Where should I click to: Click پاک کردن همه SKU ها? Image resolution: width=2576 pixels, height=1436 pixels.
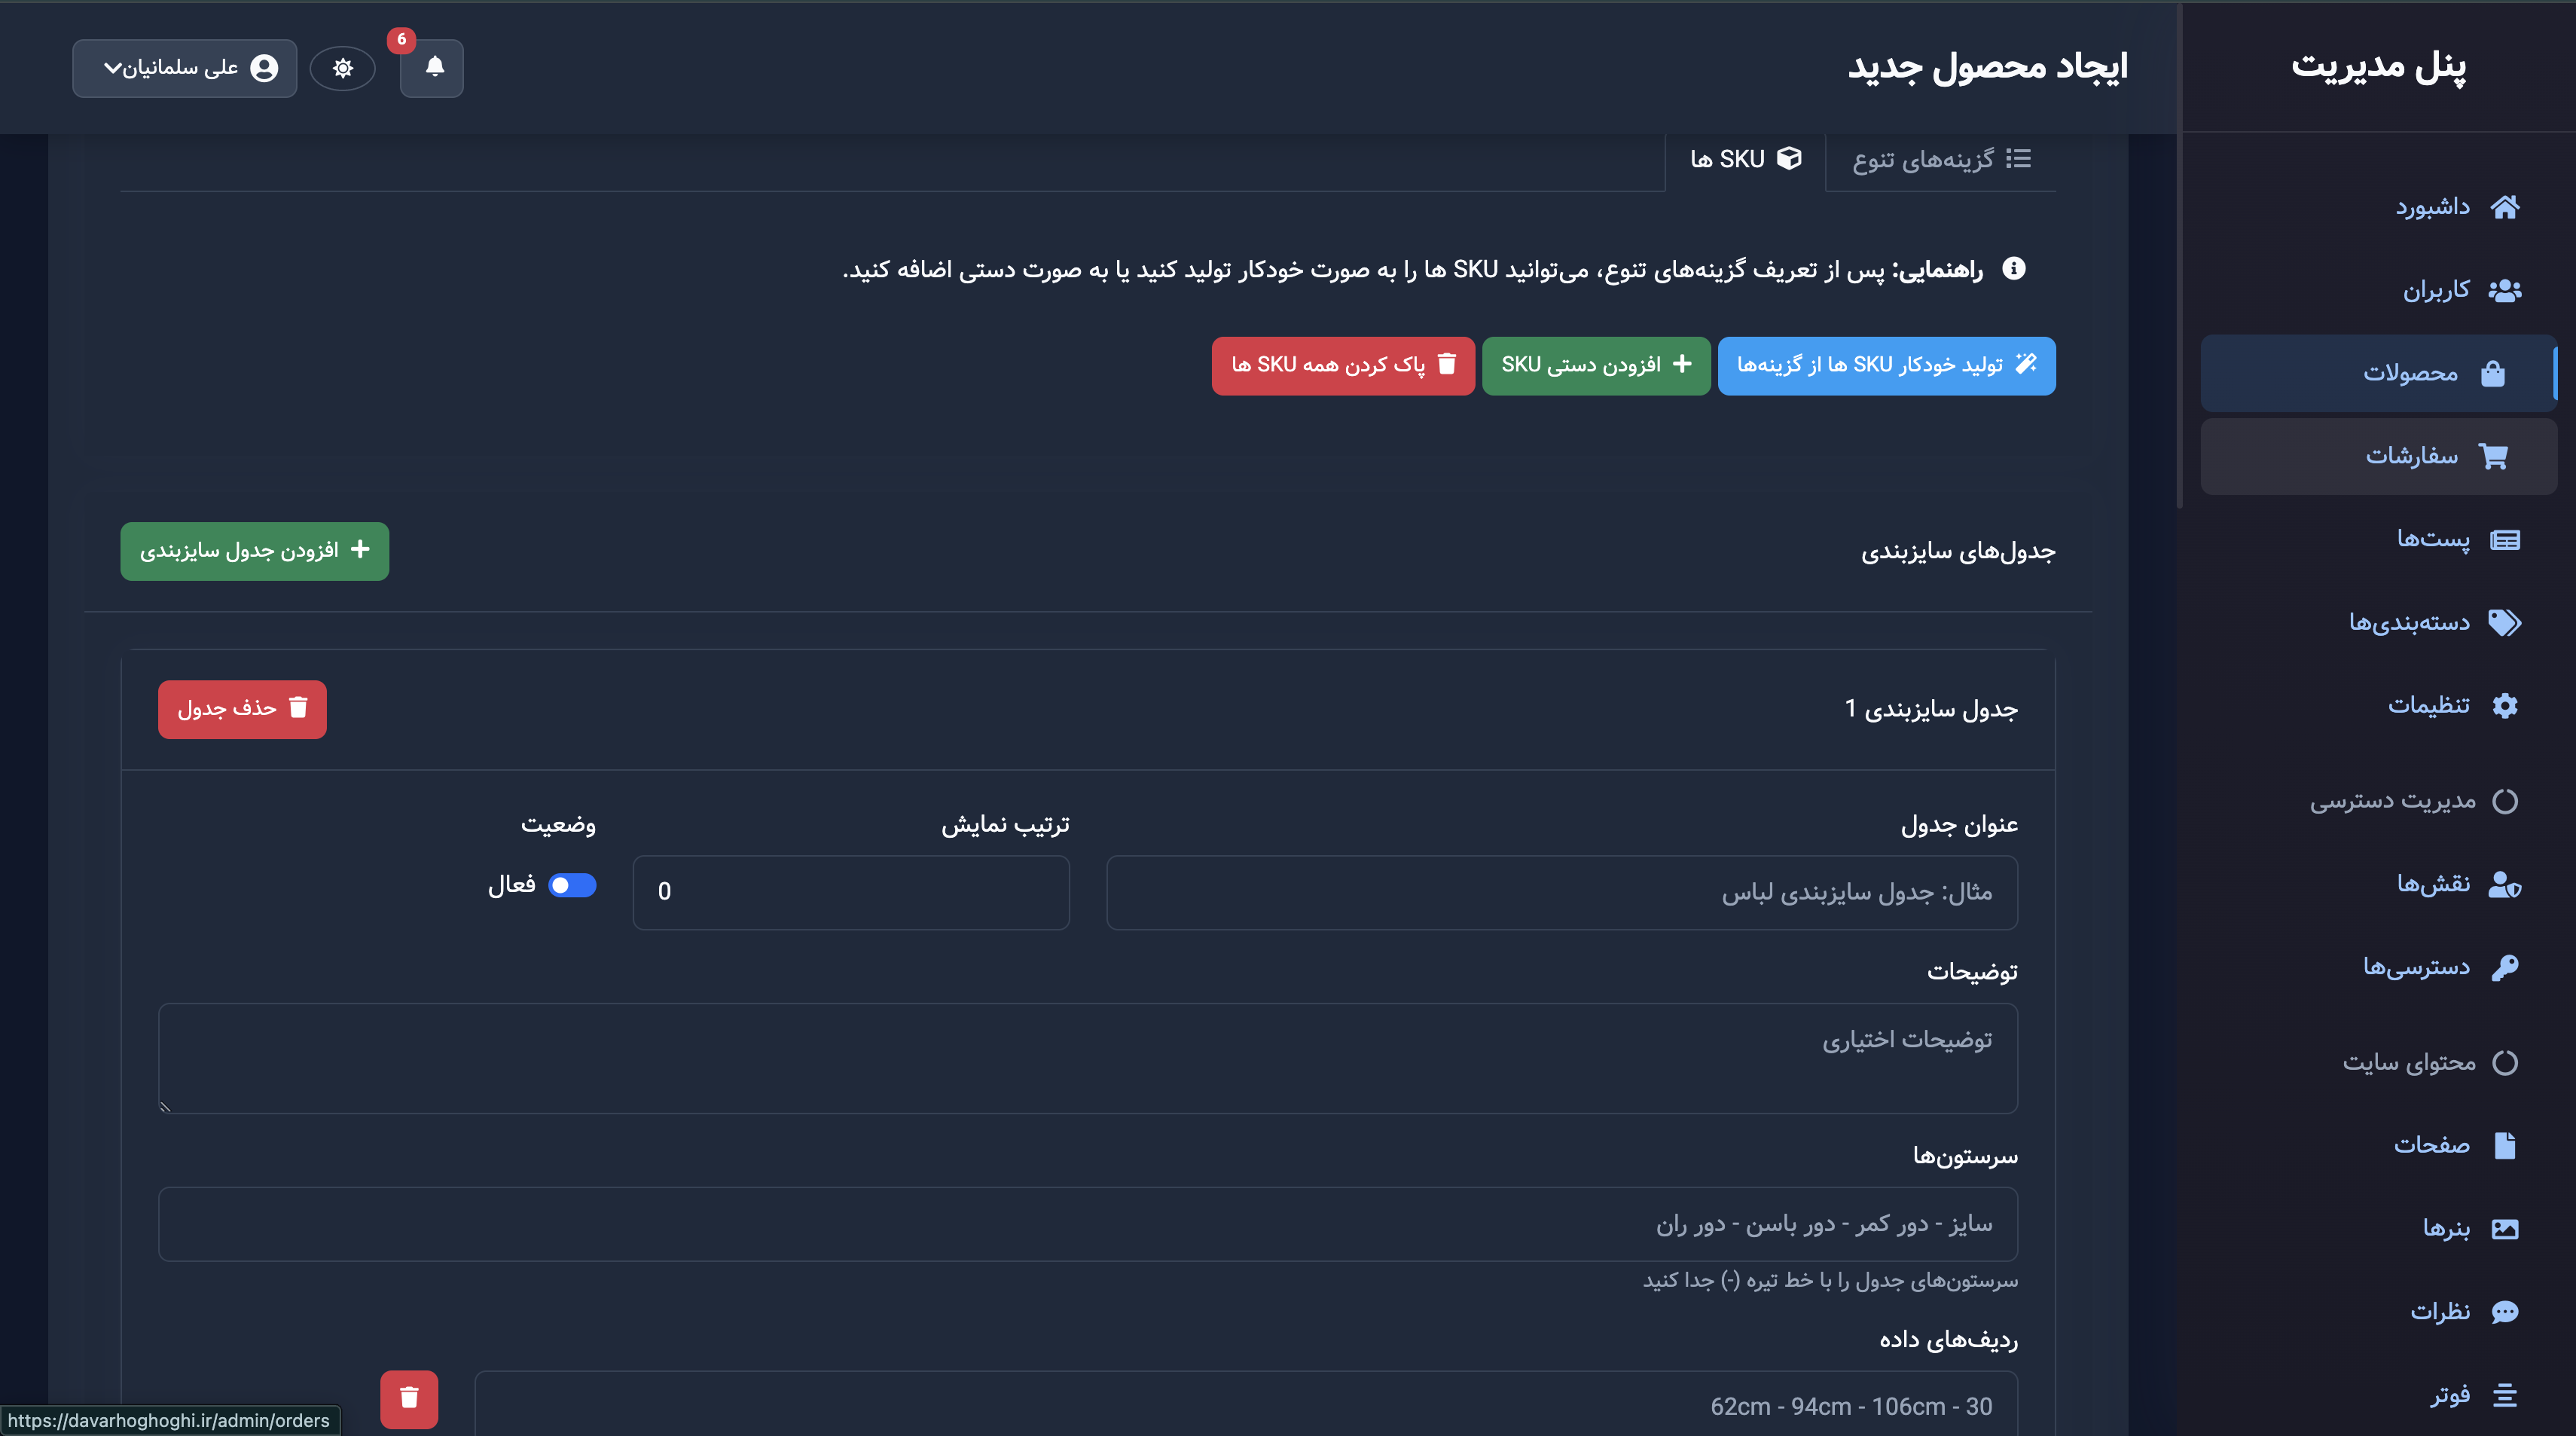(x=1343, y=366)
